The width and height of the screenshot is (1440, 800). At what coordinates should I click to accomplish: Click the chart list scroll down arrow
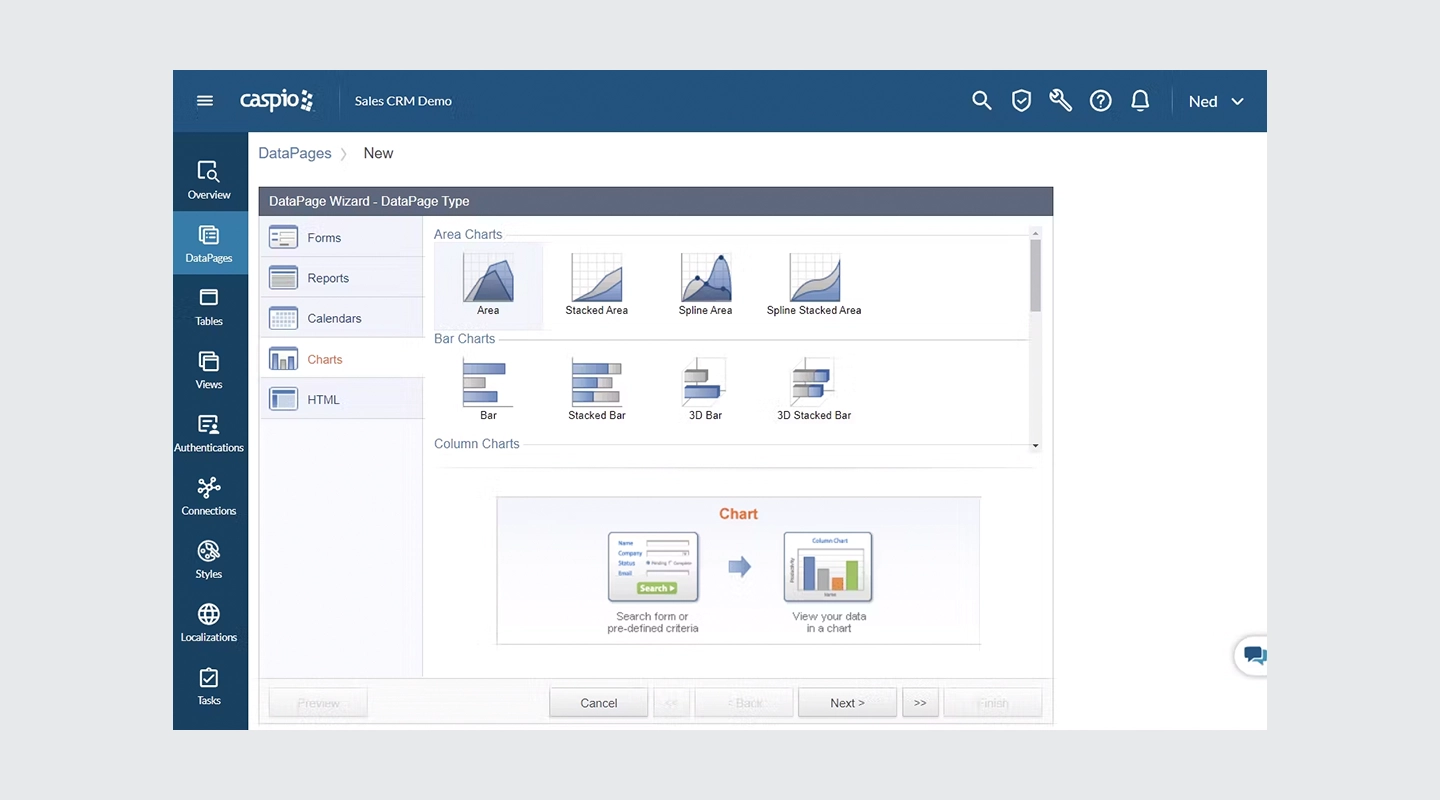(x=1035, y=446)
